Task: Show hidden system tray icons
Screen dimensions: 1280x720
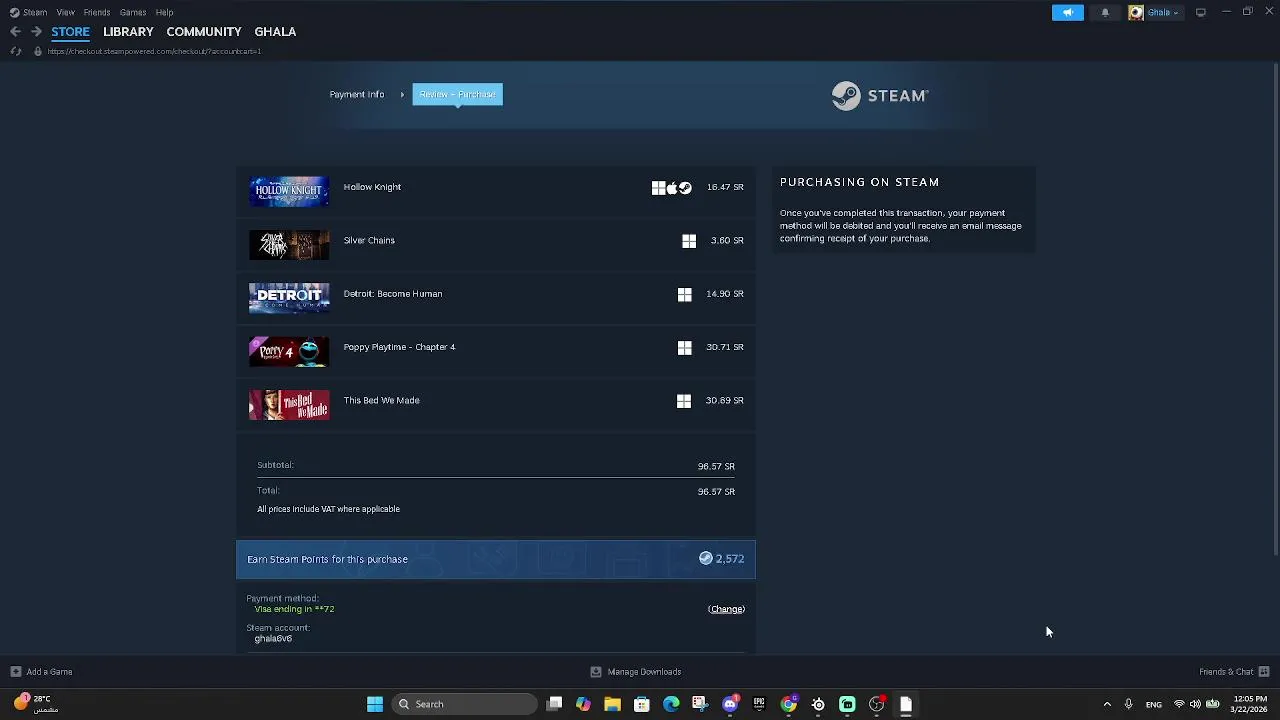Action: tap(1107, 704)
